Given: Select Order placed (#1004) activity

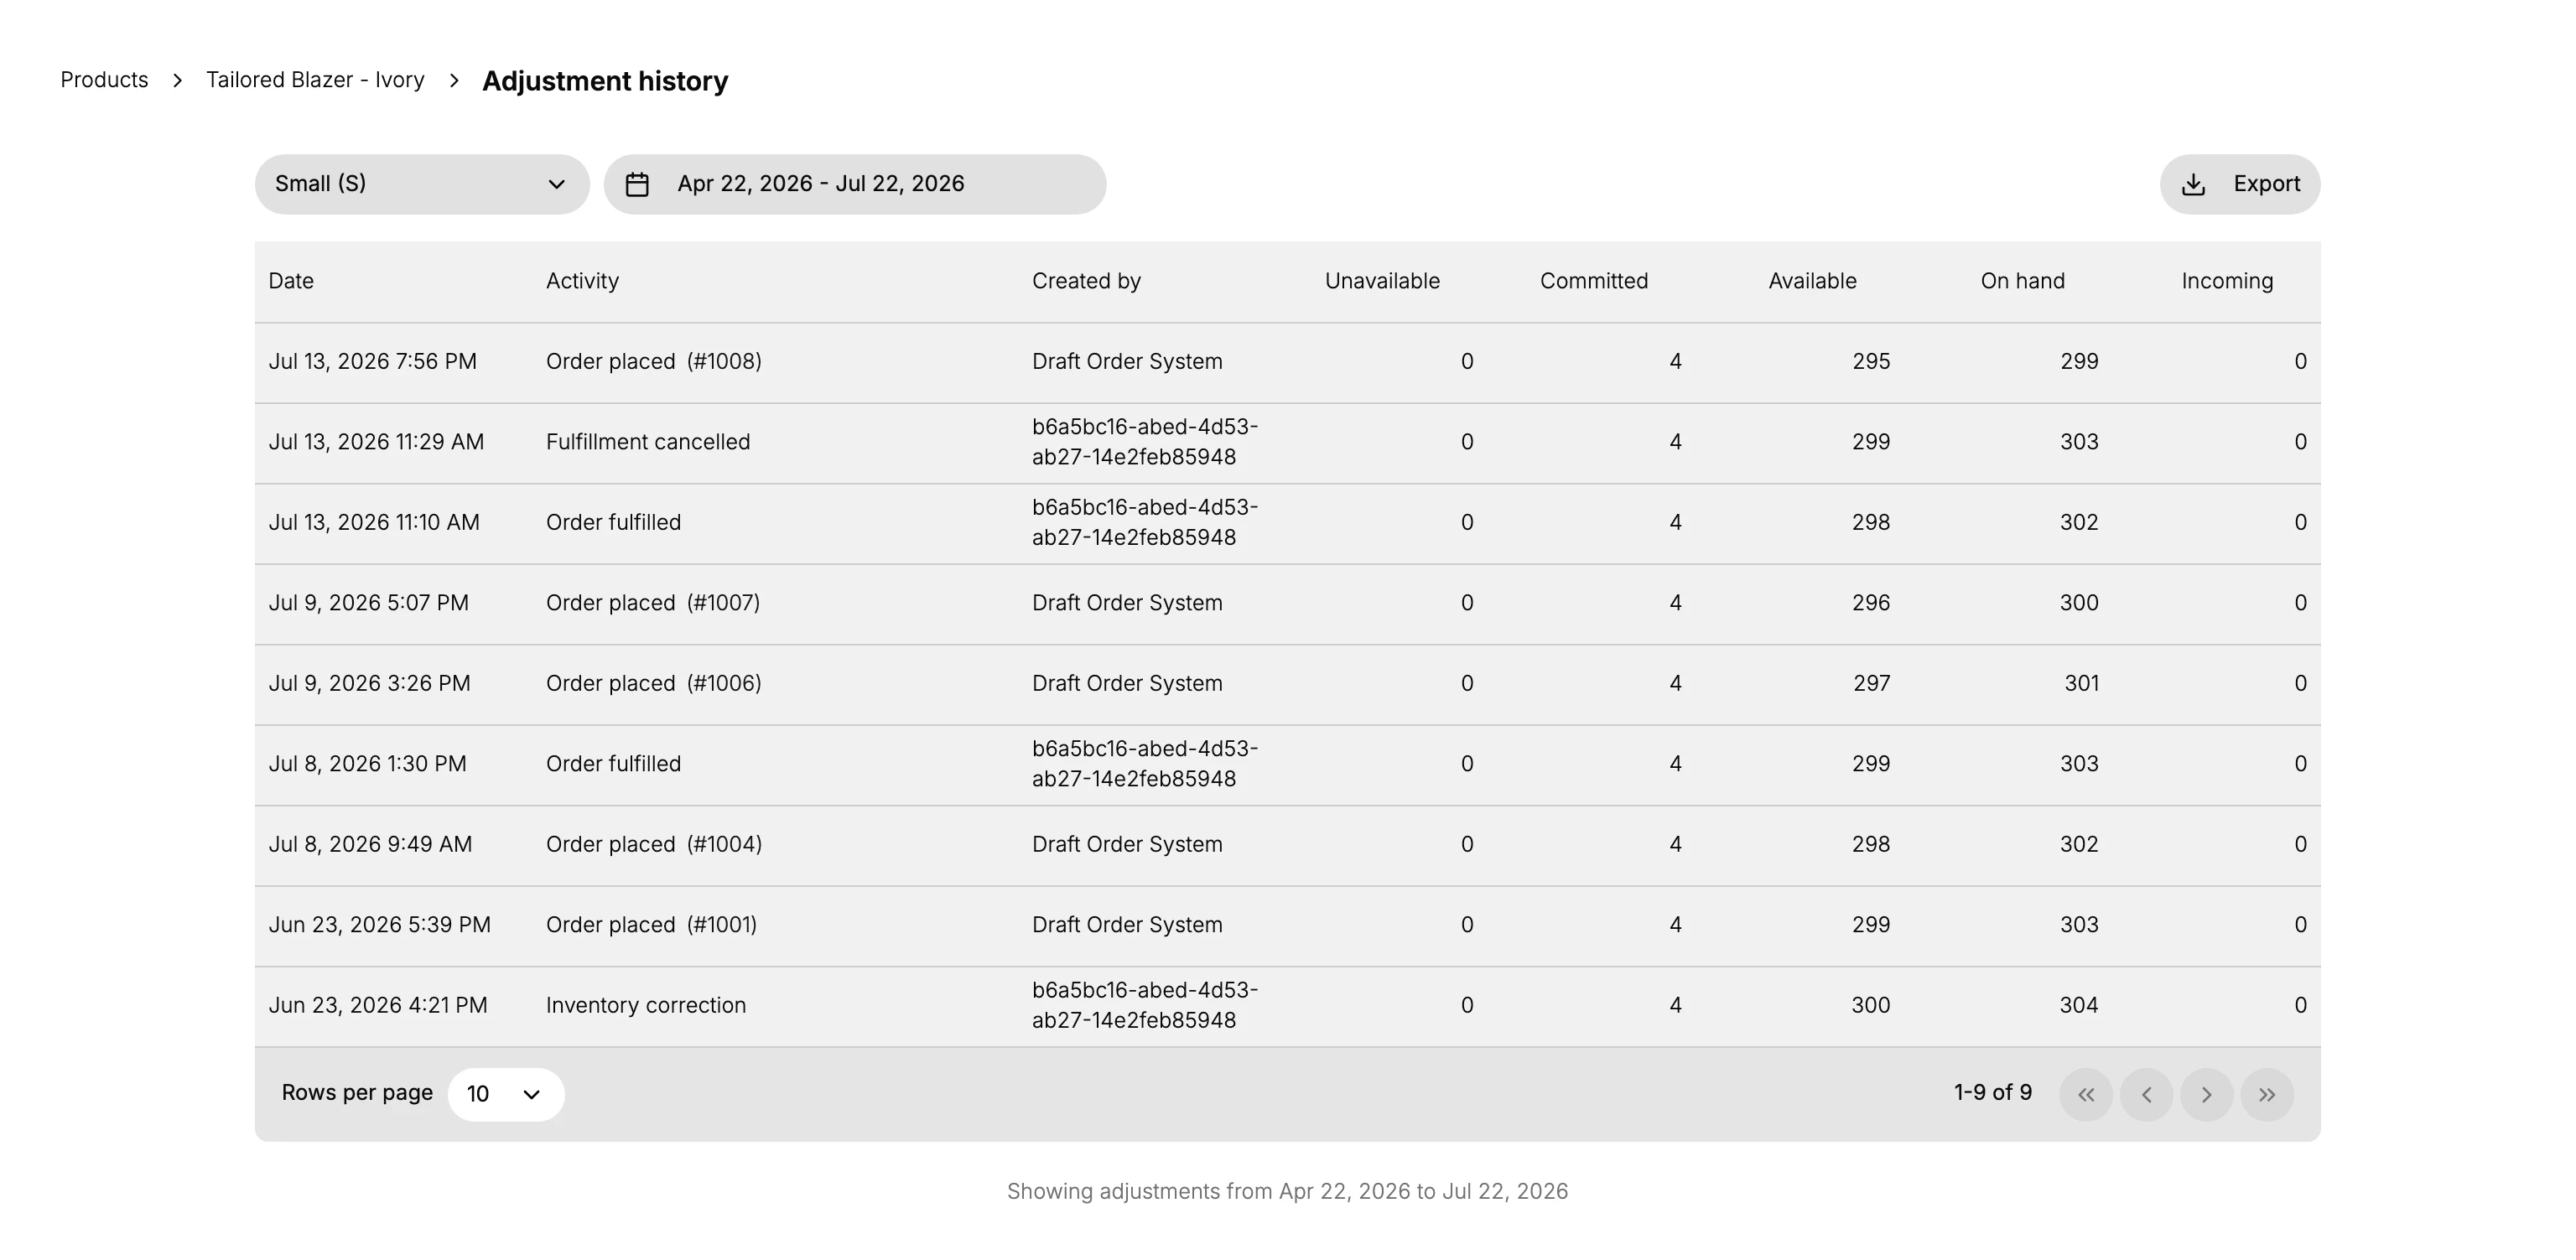Looking at the screenshot, I should click(x=654, y=845).
